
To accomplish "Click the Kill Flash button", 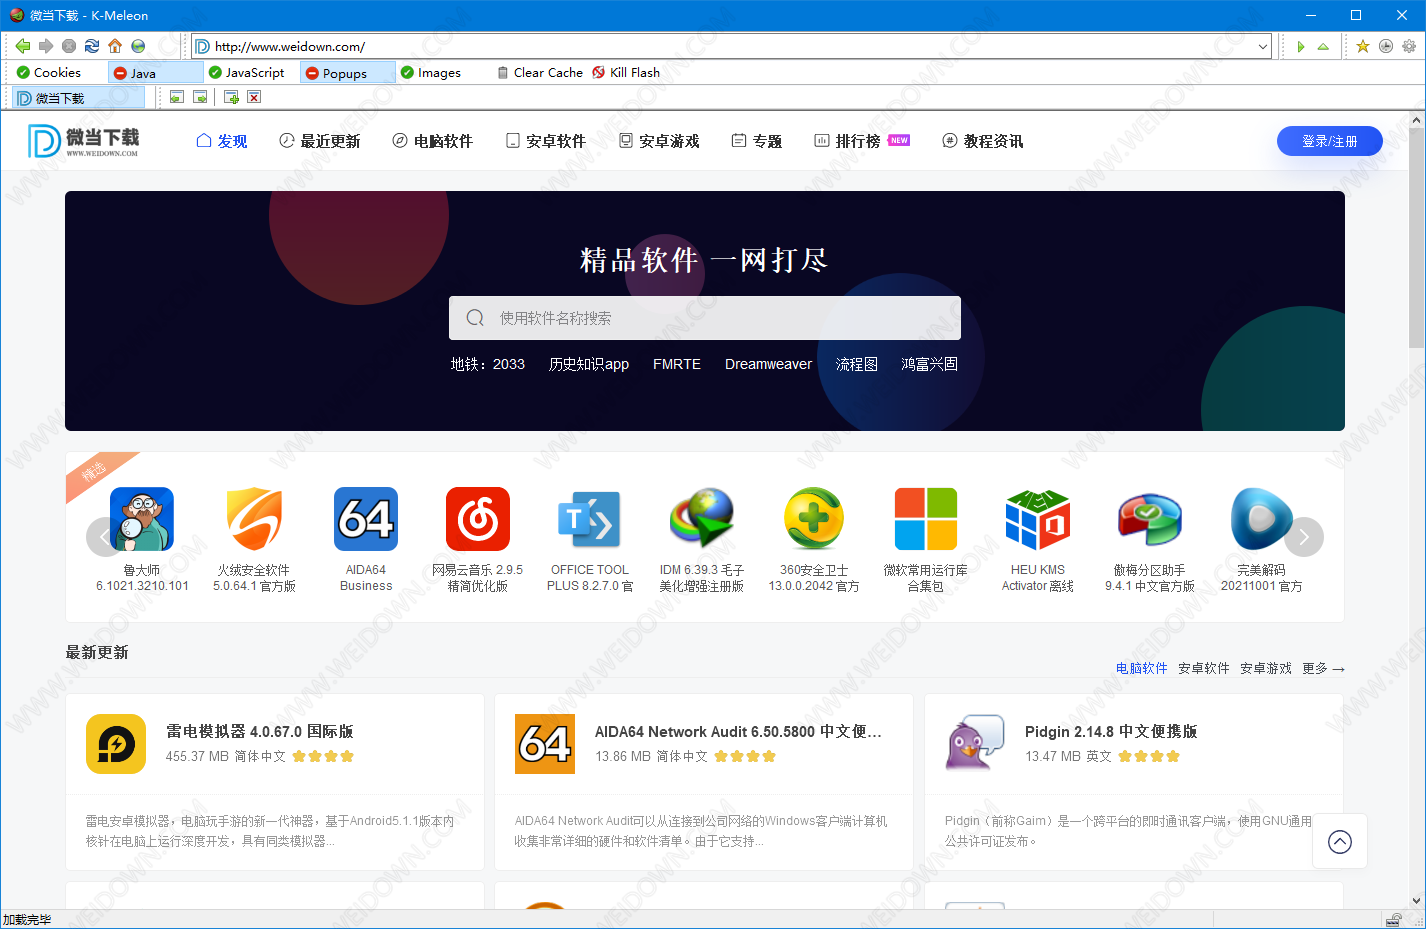I will [x=626, y=73].
